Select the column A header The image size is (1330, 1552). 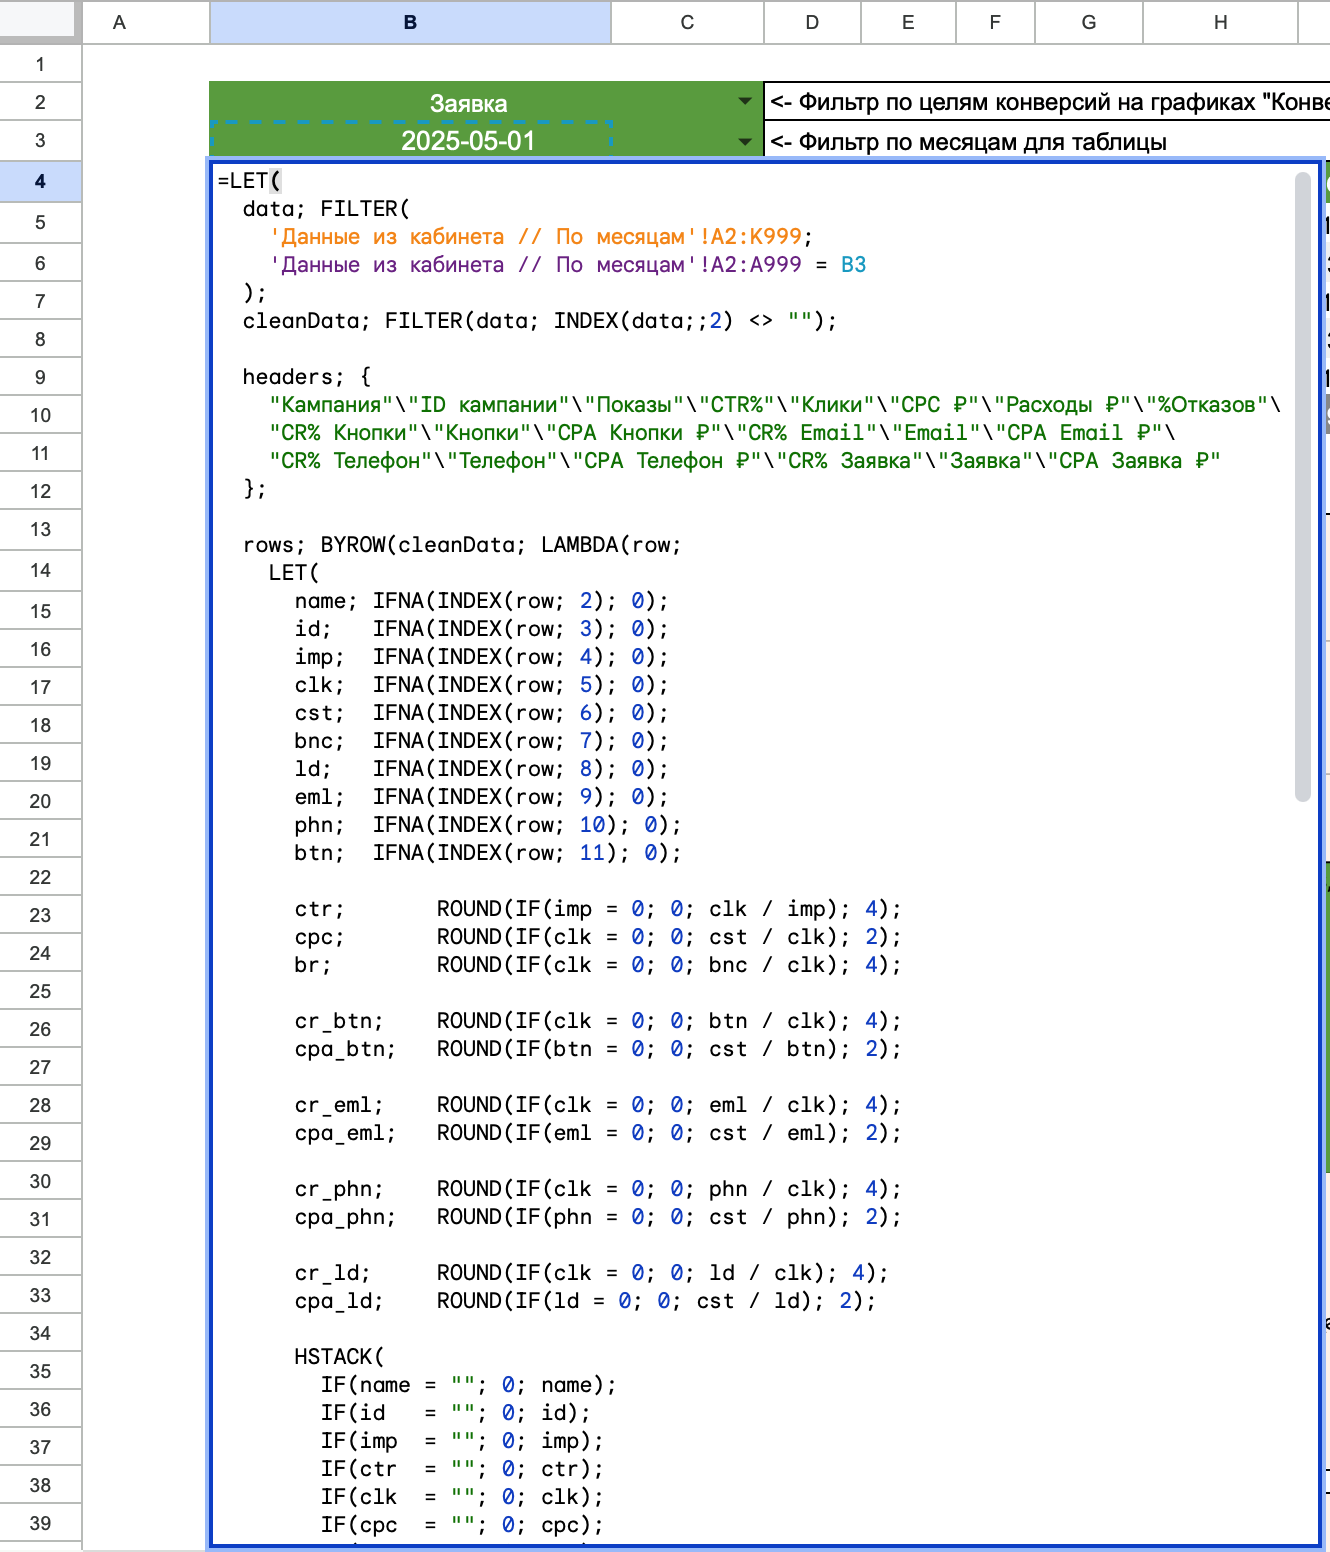coord(119,22)
